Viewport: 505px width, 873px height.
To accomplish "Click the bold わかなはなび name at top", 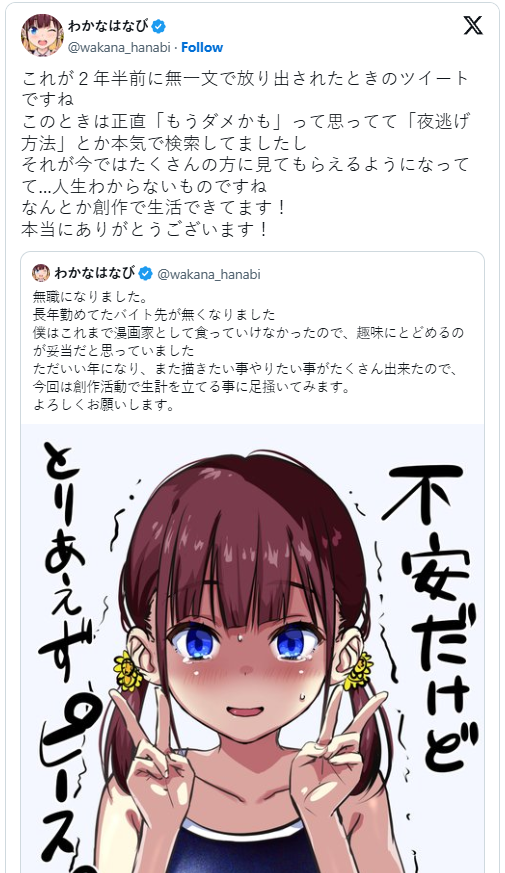I will (109, 26).
